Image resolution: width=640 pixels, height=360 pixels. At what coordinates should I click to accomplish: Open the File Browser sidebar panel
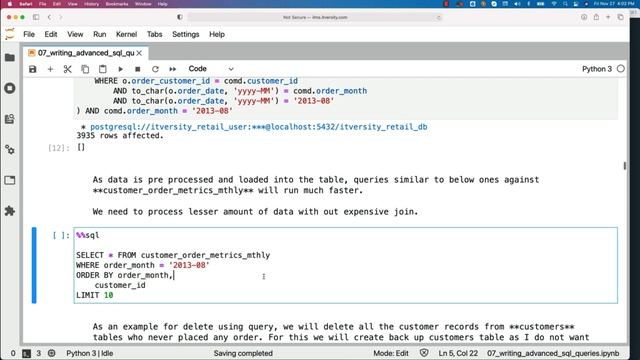[x=10, y=58]
